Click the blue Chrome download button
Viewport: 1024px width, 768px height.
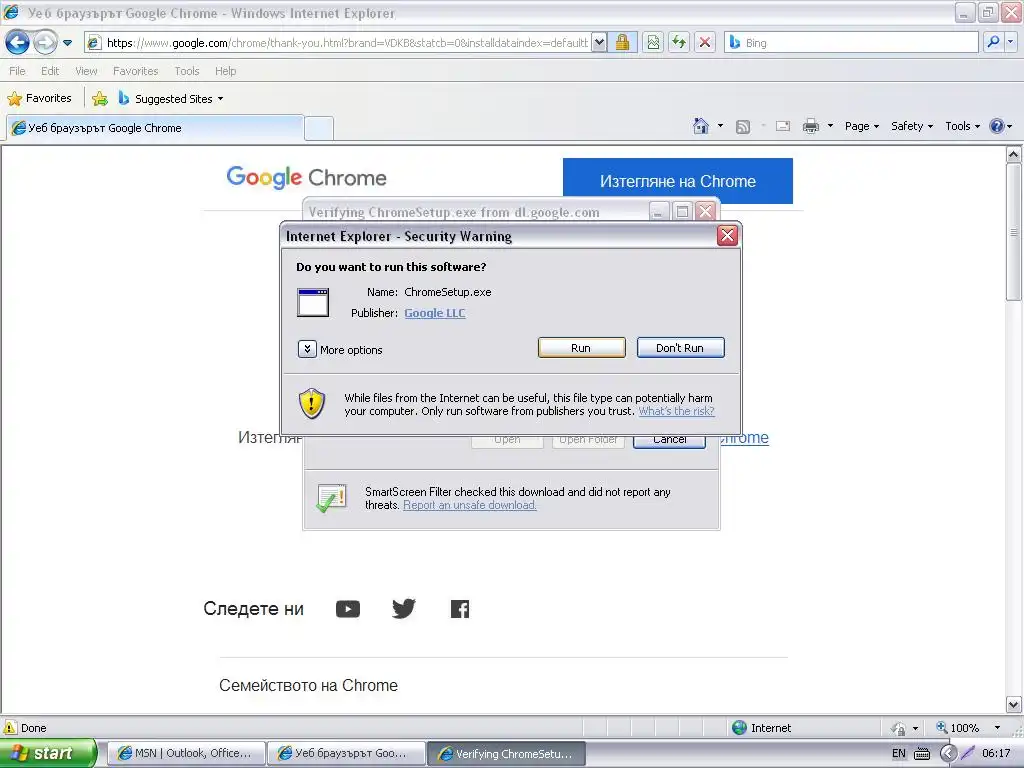click(x=677, y=181)
